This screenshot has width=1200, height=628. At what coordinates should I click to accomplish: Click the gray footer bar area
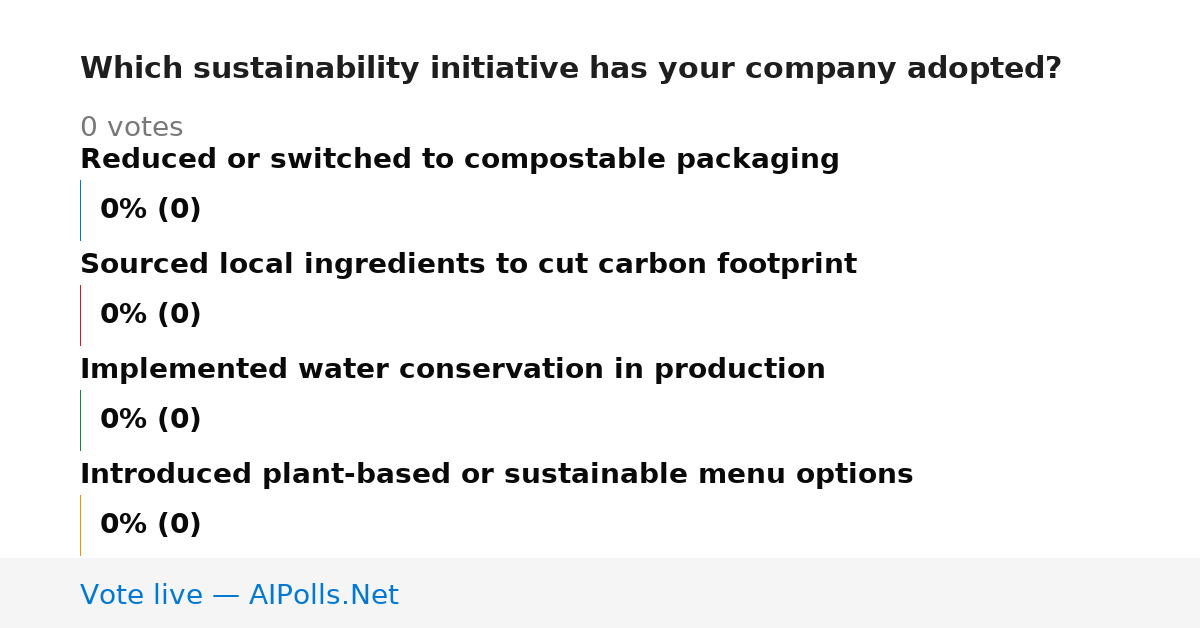point(600,593)
